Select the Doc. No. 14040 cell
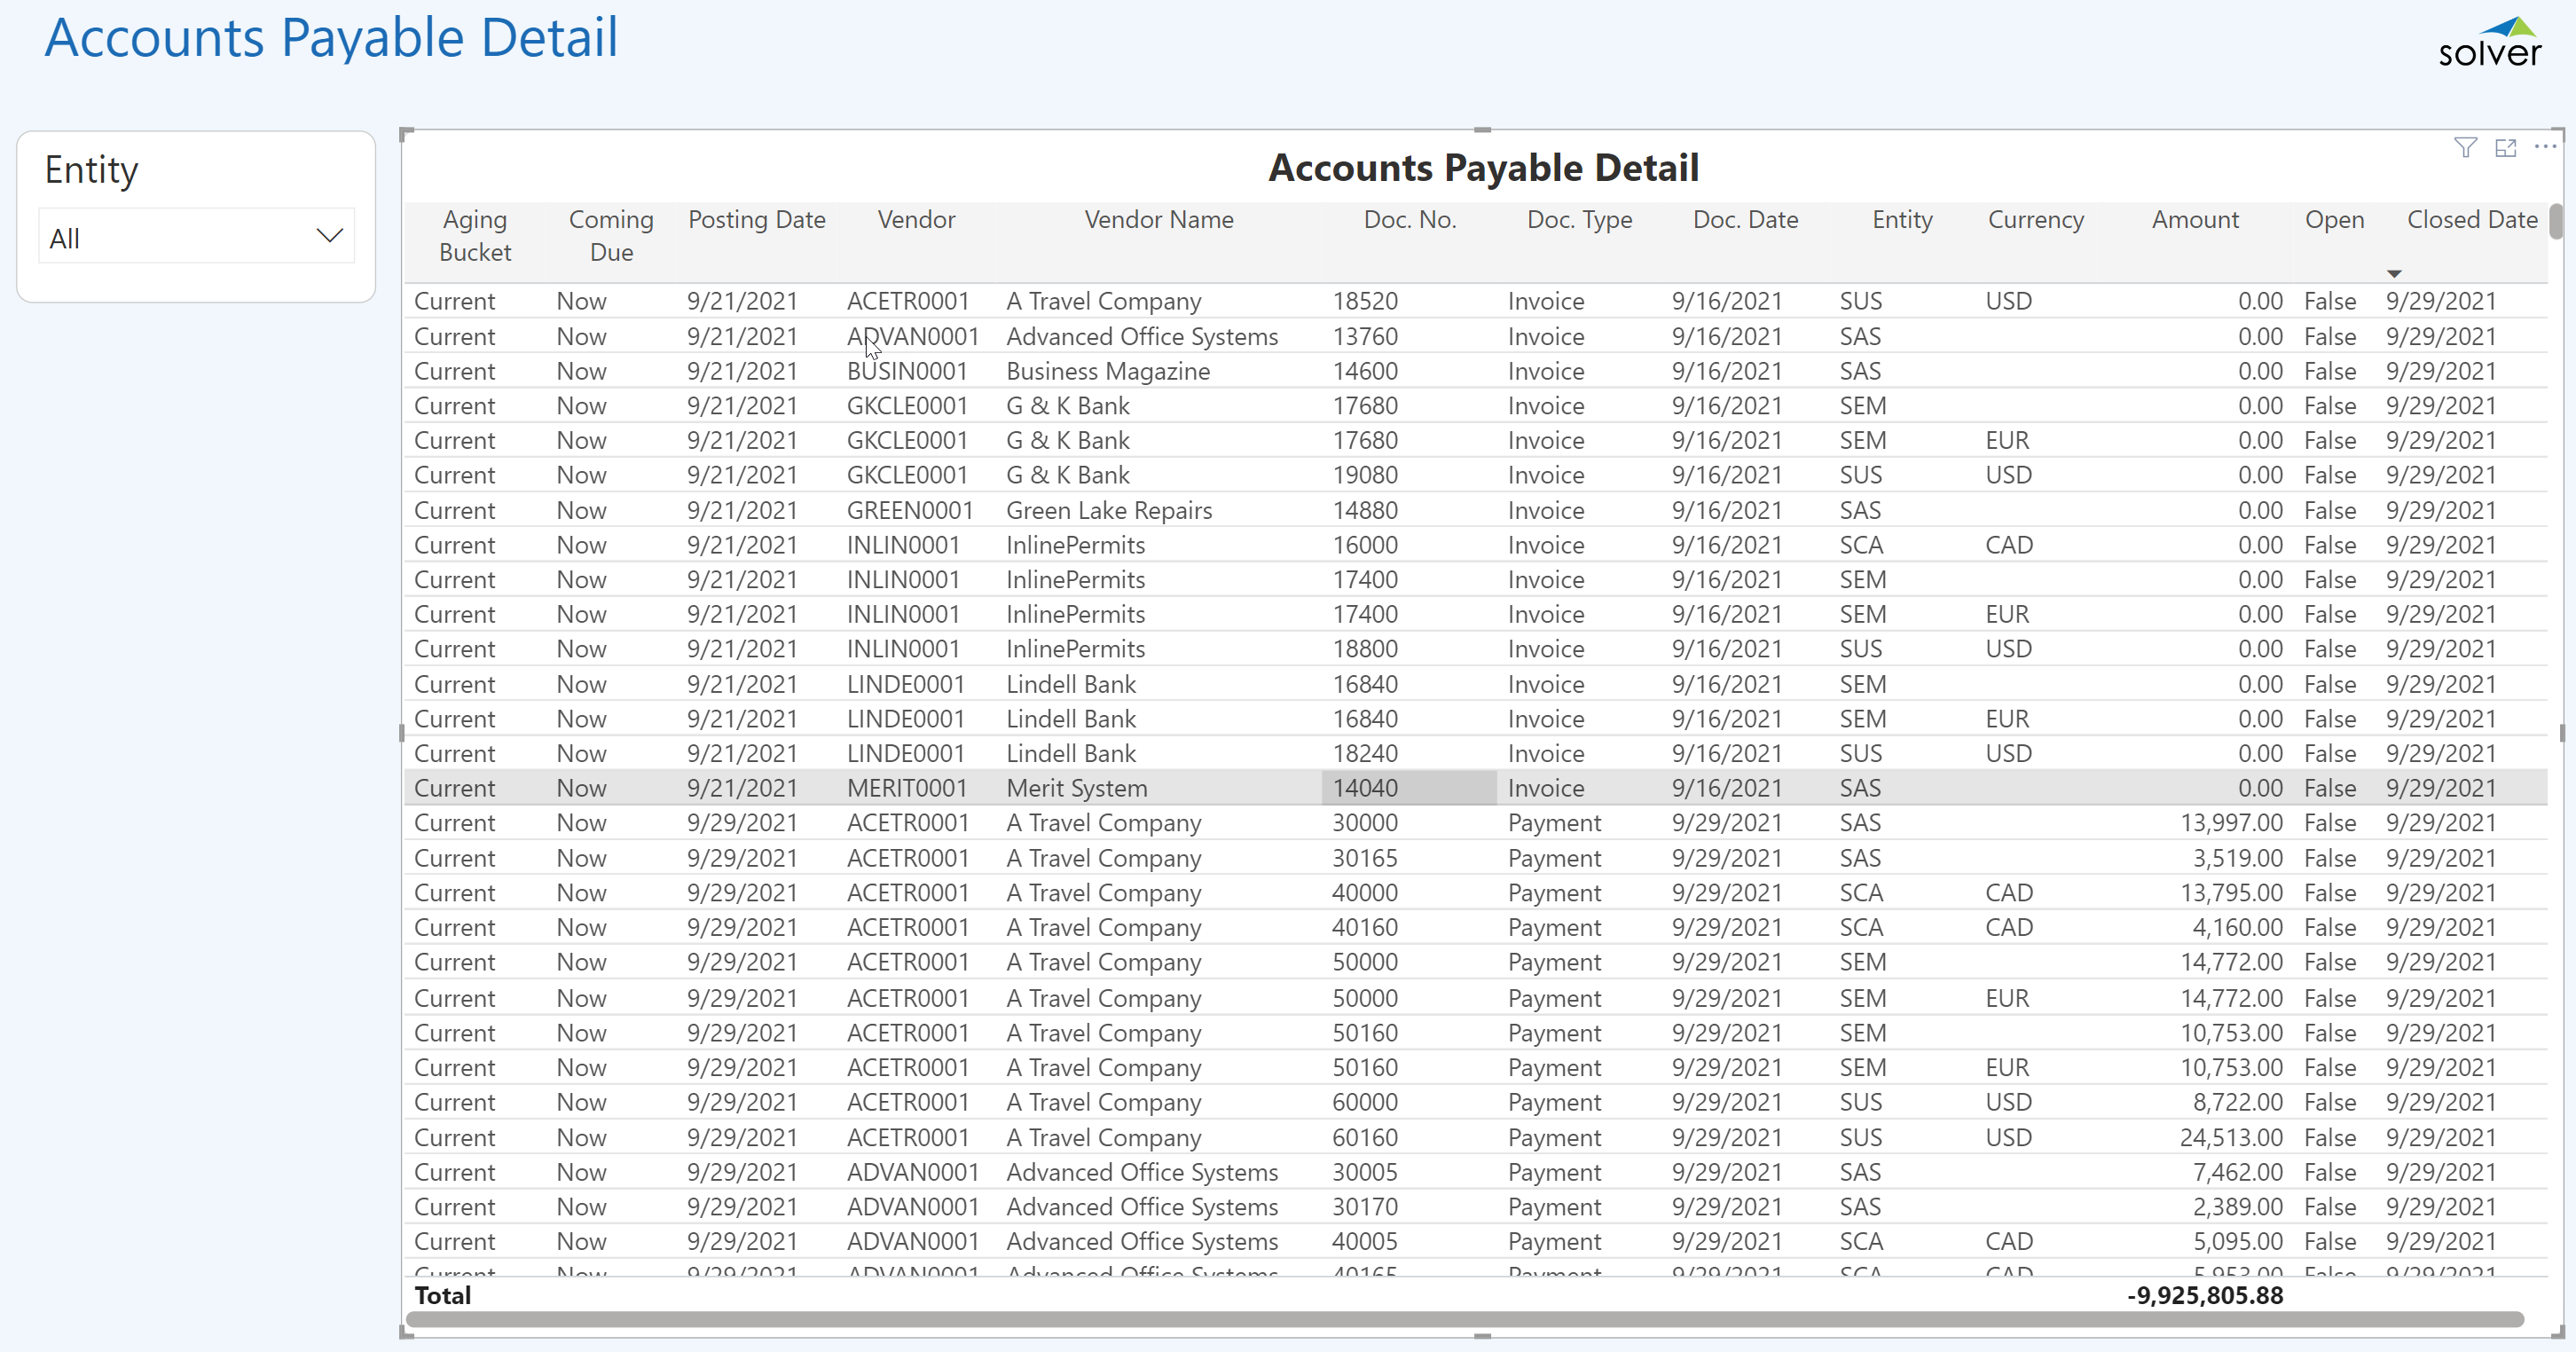 [1408, 788]
